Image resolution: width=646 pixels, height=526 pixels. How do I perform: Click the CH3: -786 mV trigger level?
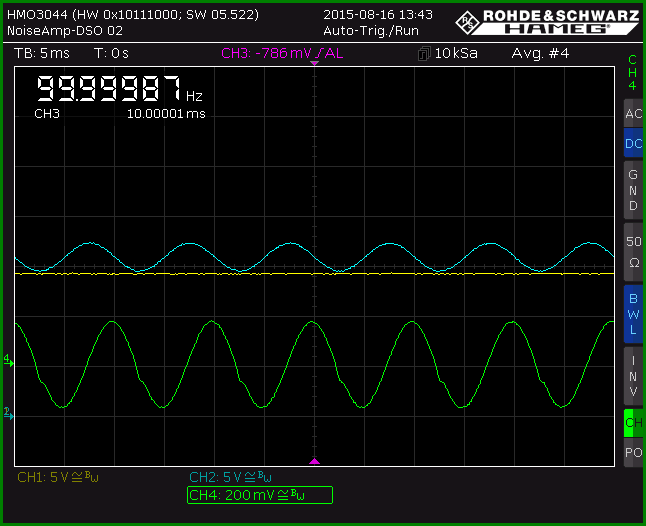pos(282,53)
